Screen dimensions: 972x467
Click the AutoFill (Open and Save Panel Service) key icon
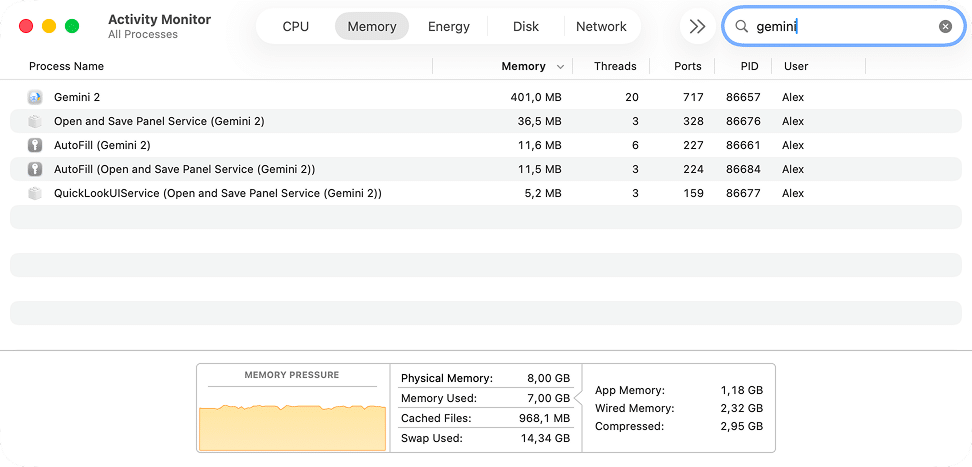35,169
